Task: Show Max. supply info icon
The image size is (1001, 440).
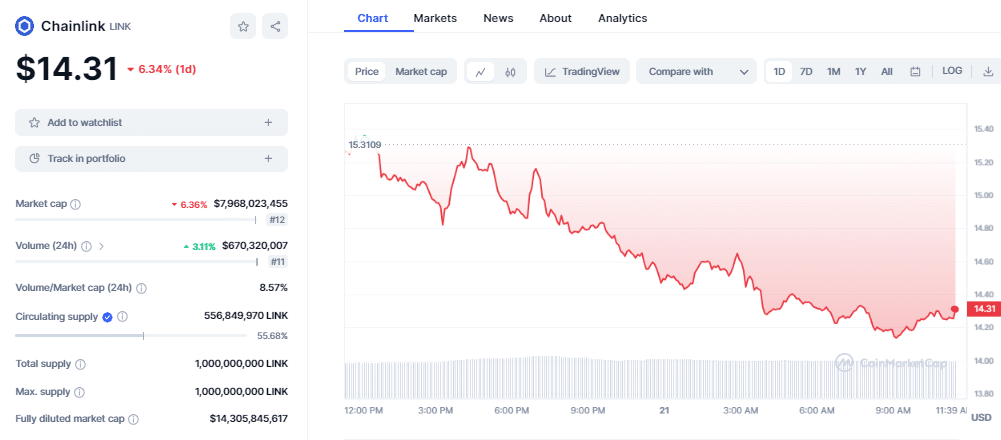Action: tap(79, 391)
